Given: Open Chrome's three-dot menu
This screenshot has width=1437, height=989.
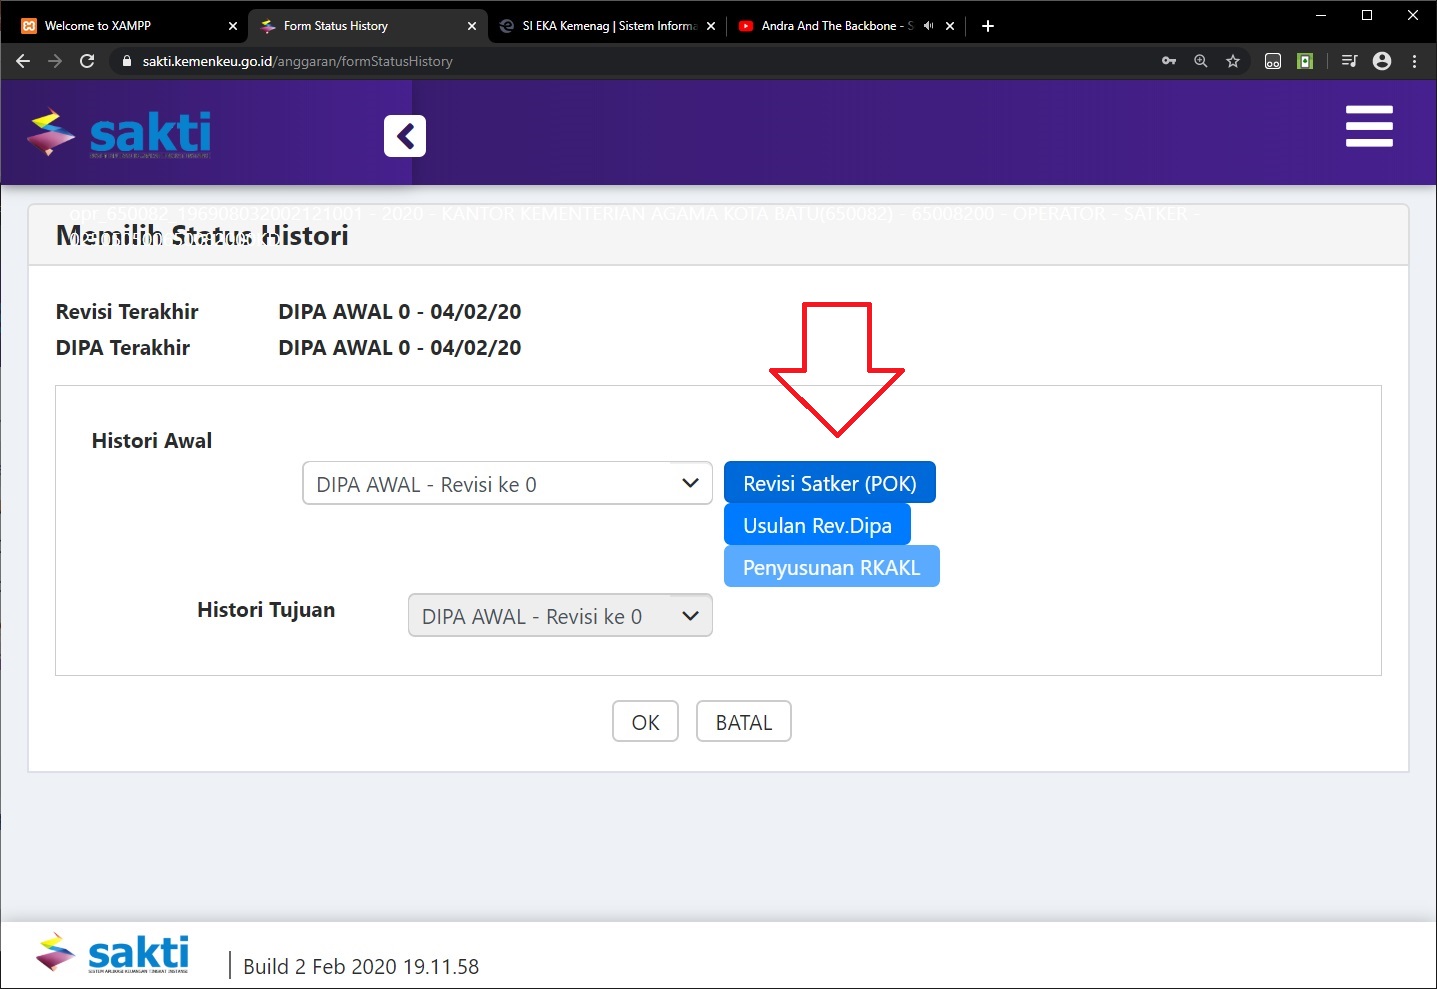Looking at the screenshot, I should pyautogui.click(x=1414, y=61).
